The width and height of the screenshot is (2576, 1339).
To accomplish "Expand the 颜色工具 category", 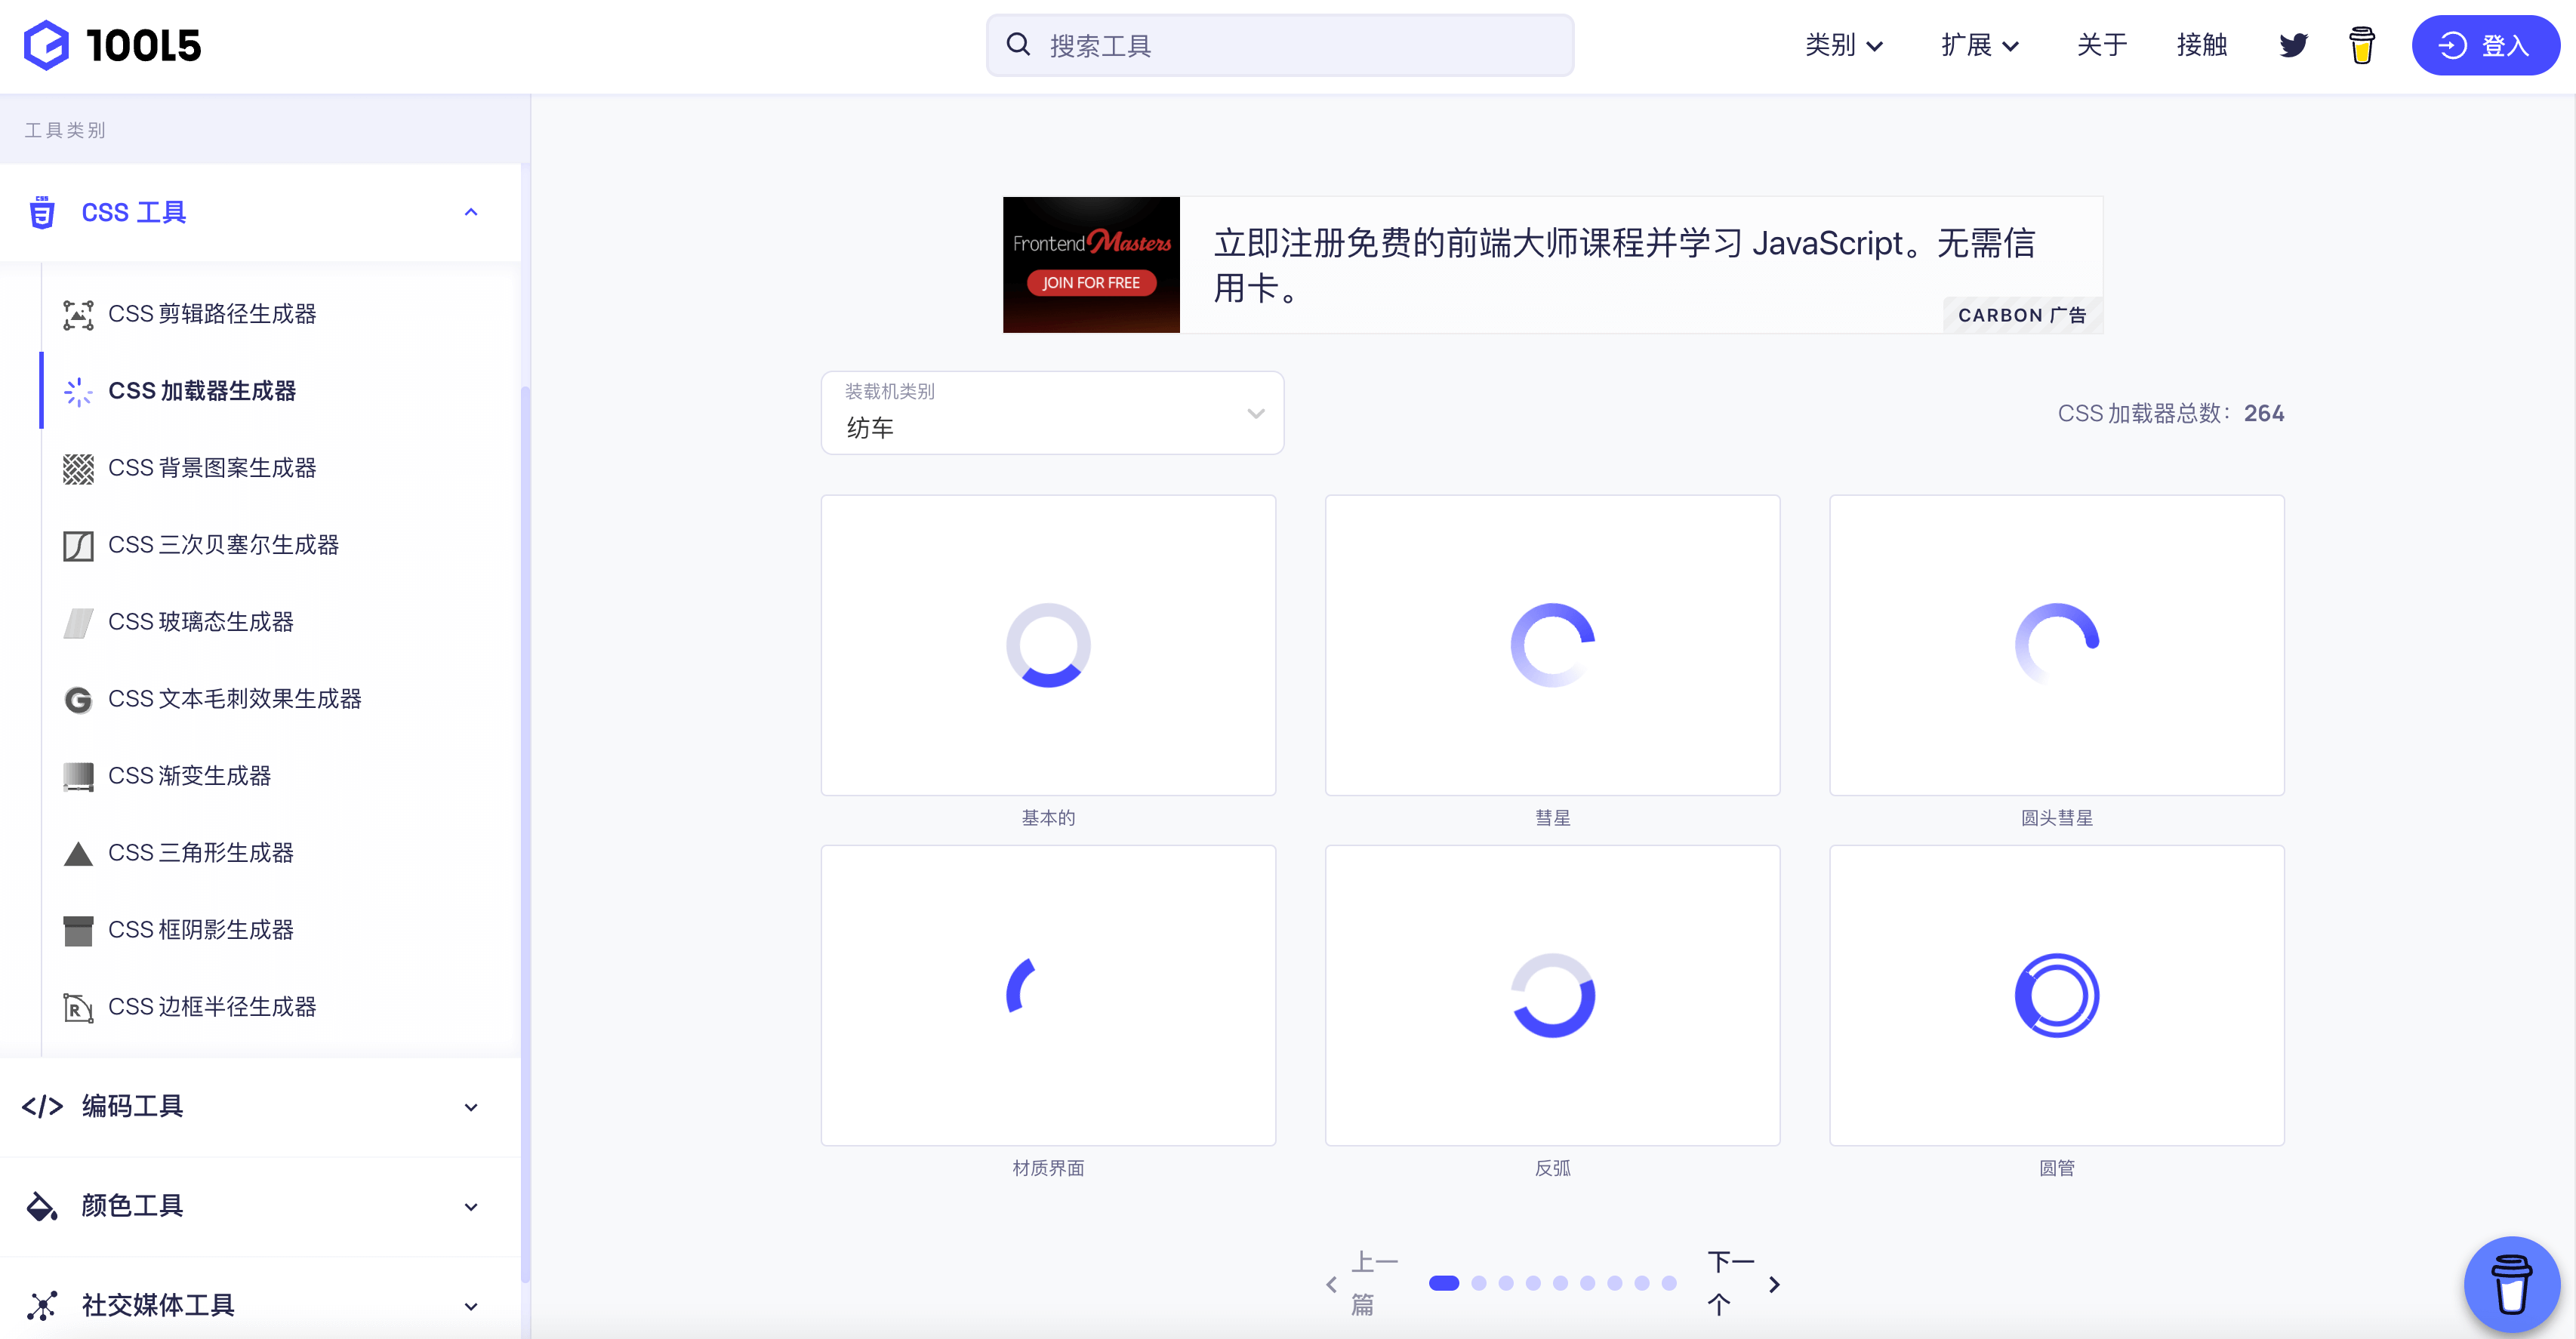I will [471, 1207].
